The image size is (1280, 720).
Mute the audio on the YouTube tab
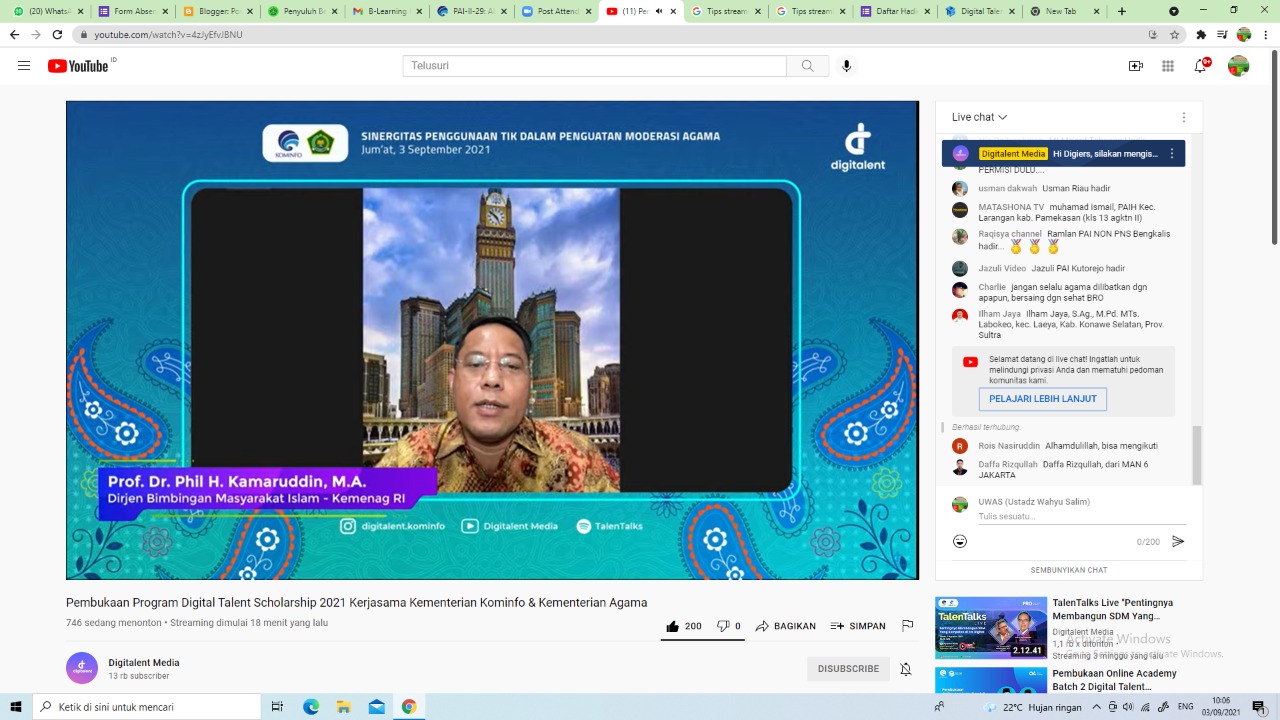pos(657,11)
